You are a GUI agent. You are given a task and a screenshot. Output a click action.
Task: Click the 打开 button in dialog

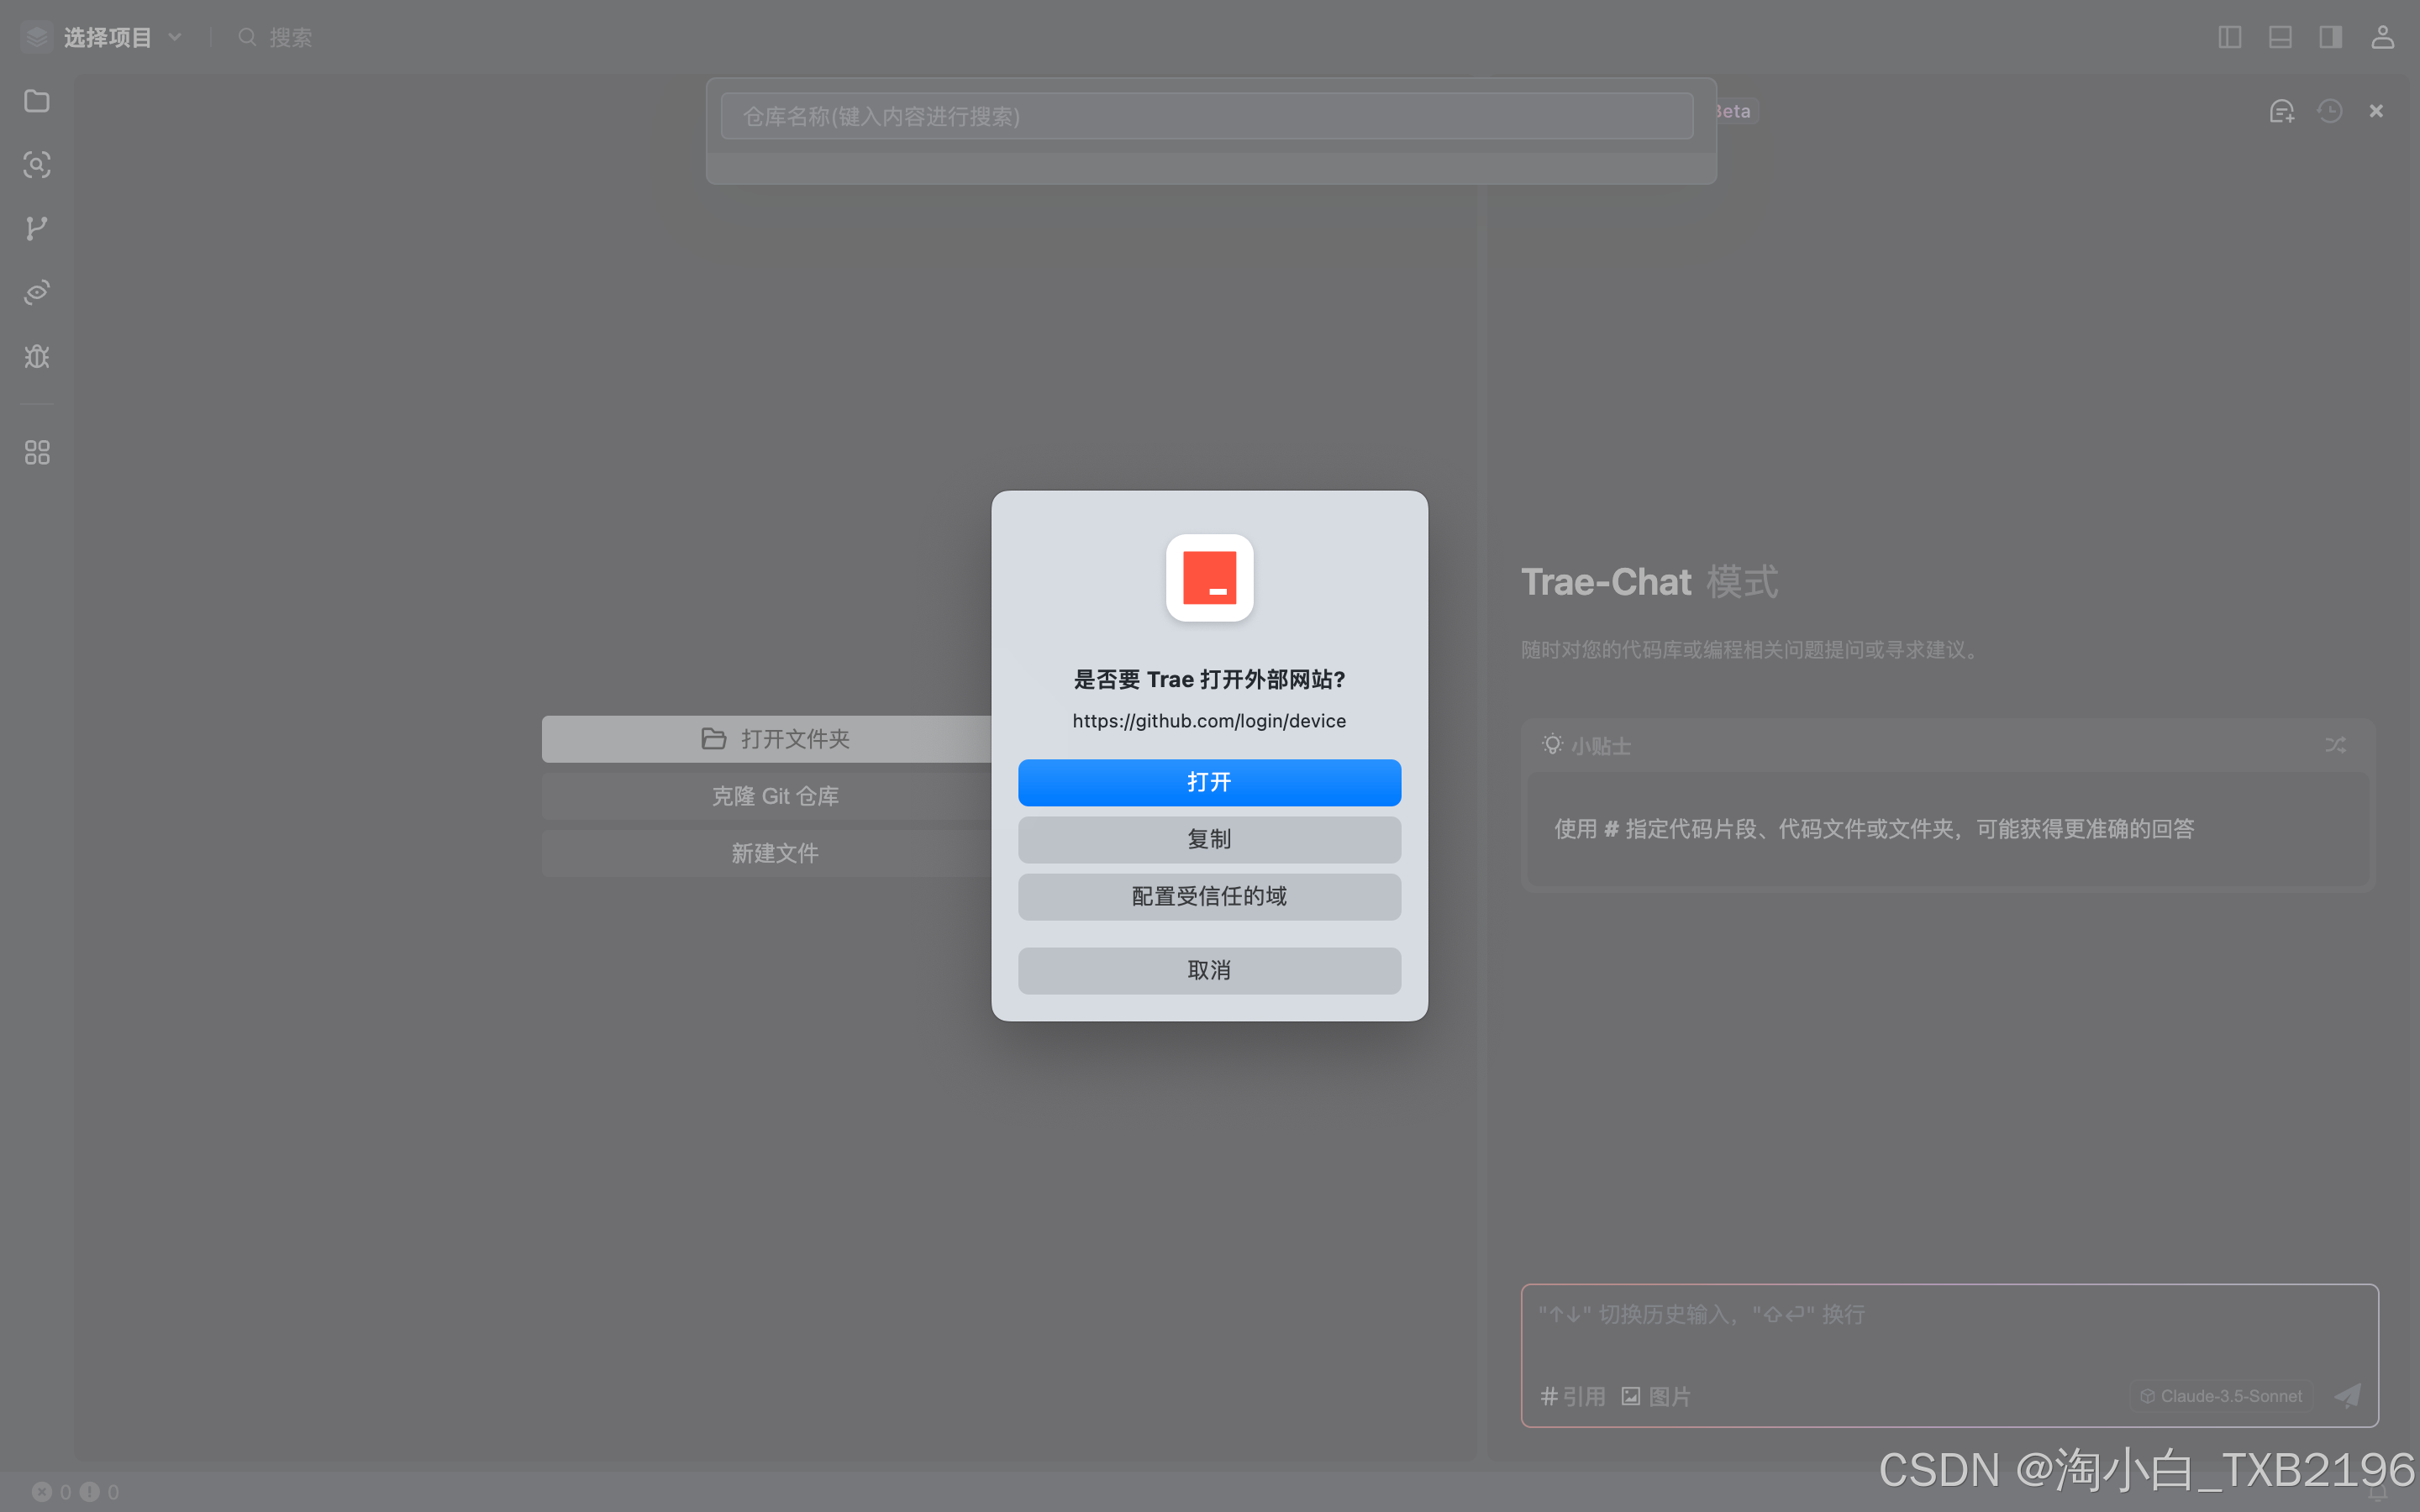pos(1209,782)
